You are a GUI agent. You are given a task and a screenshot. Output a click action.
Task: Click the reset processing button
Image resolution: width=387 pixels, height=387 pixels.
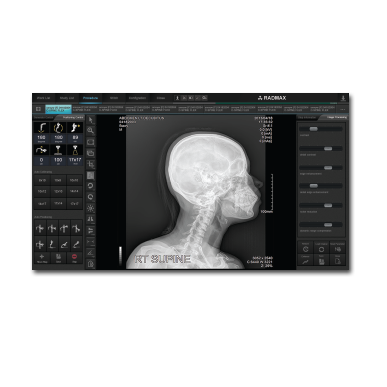[x=305, y=248]
